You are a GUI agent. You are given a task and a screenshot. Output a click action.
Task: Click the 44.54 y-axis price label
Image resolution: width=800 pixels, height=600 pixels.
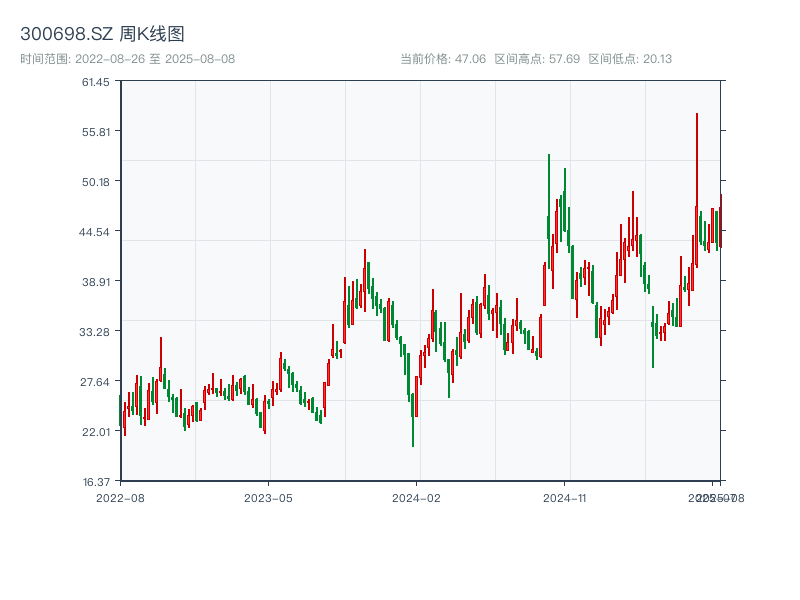[96, 232]
